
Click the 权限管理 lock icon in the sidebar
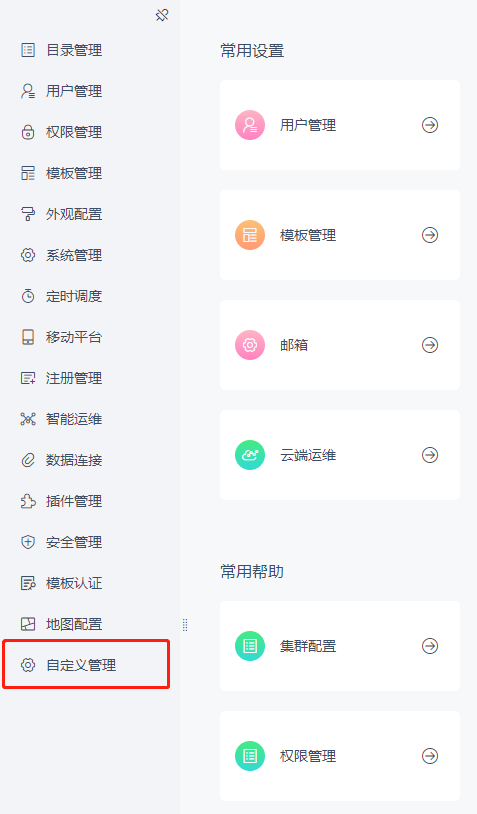[28, 132]
